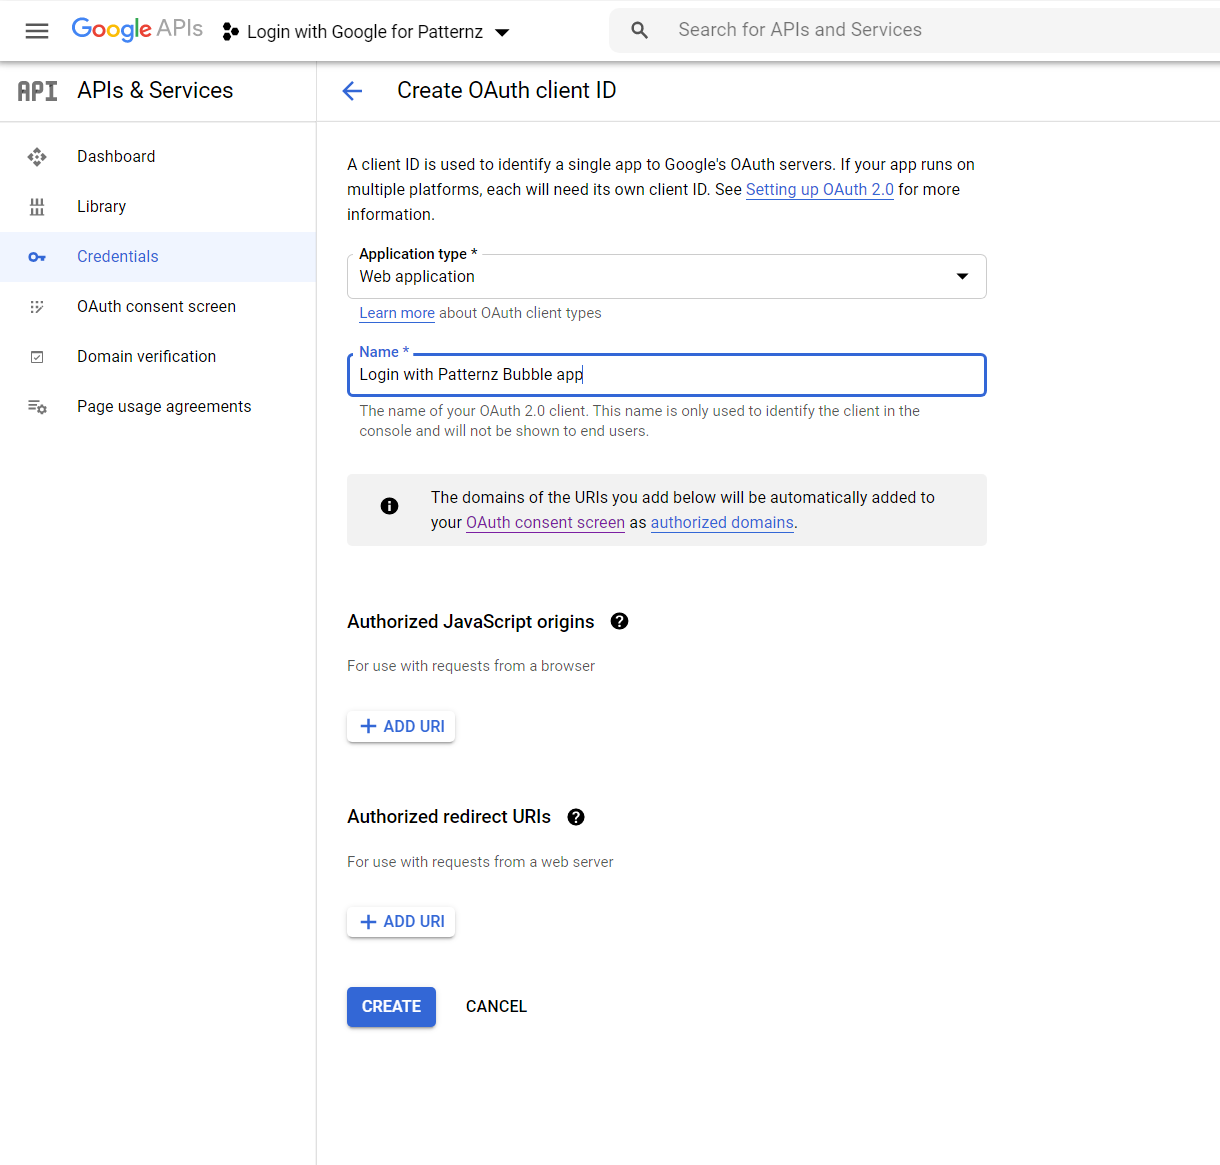This screenshot has width=1220, height=1165.
Task: Click the search magnifier icon
Action: pos(640,30)
